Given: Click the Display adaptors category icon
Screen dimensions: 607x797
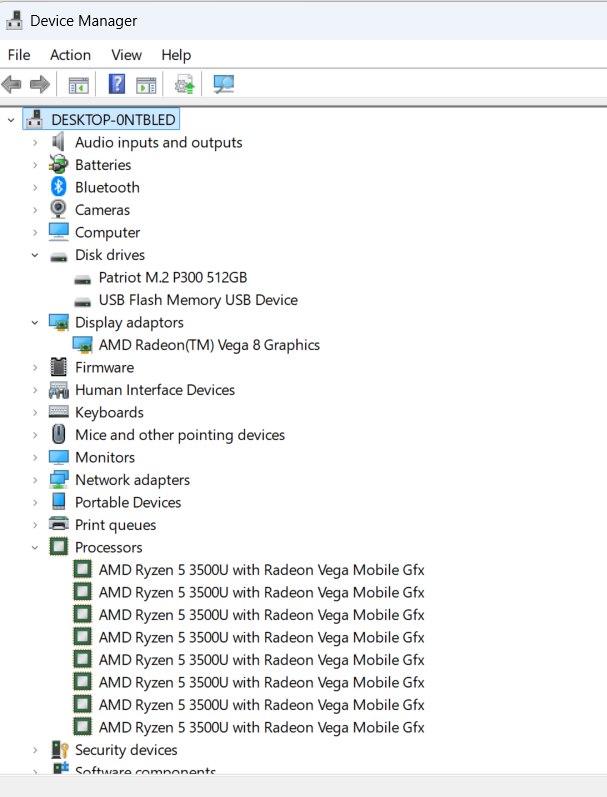Looking at the screenshot, I should (58, 322).
